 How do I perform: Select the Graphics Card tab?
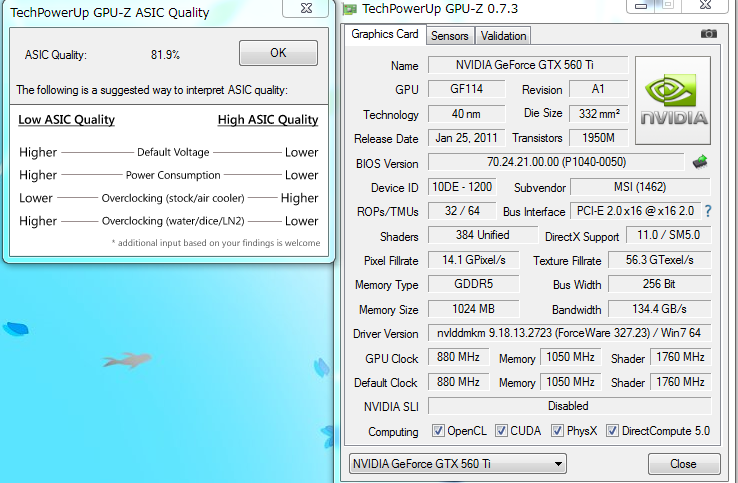point(385,34)
